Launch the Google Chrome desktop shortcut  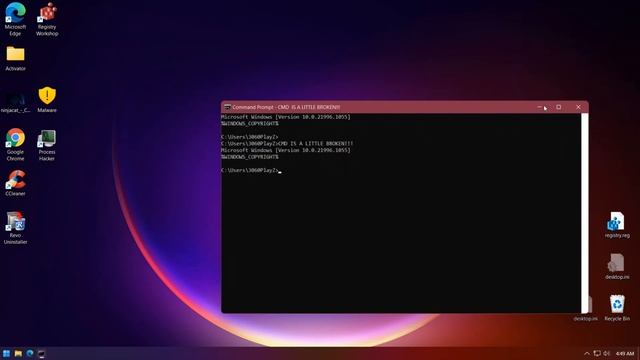[x=16, y=144]
